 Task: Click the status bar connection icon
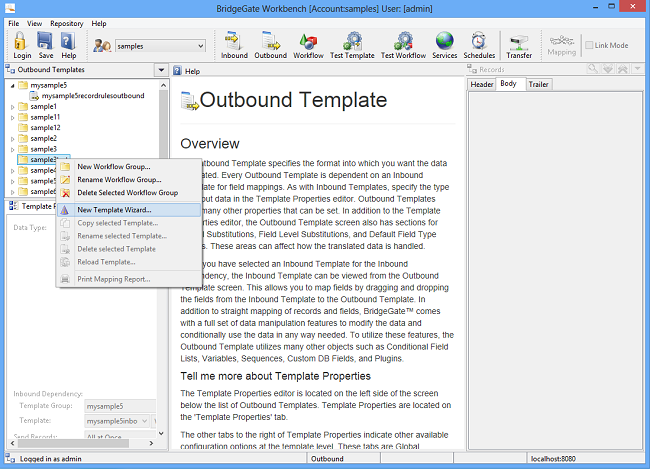tap(10, 458)
